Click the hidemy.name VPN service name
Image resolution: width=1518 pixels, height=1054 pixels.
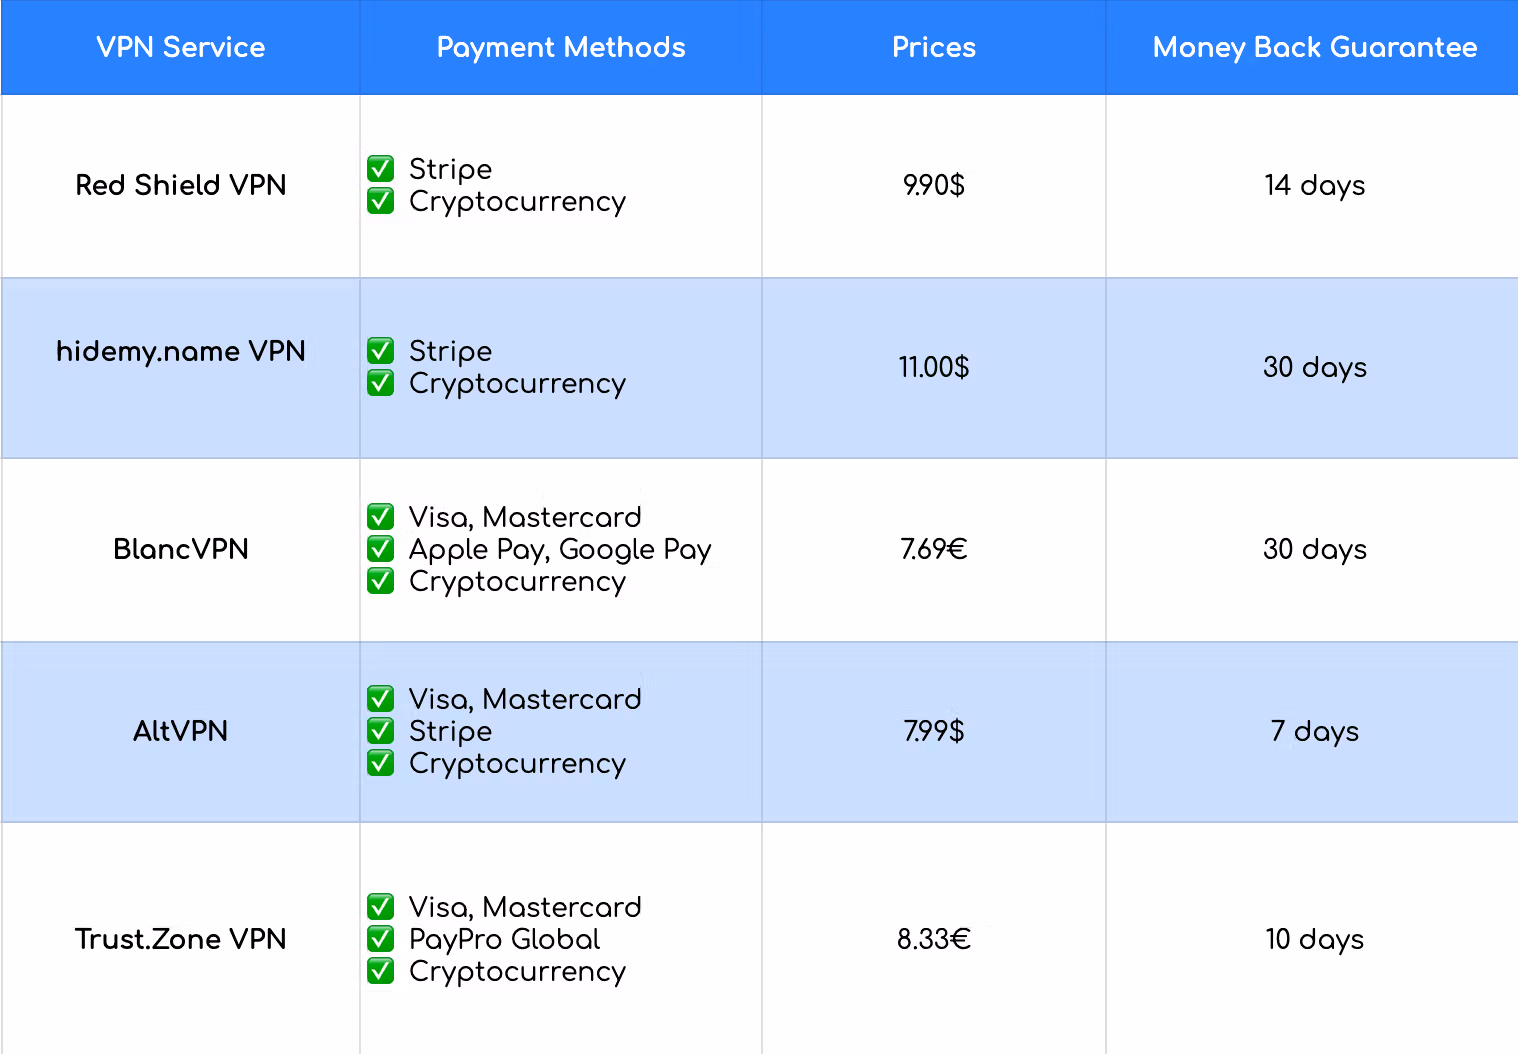tap(181, 351)
